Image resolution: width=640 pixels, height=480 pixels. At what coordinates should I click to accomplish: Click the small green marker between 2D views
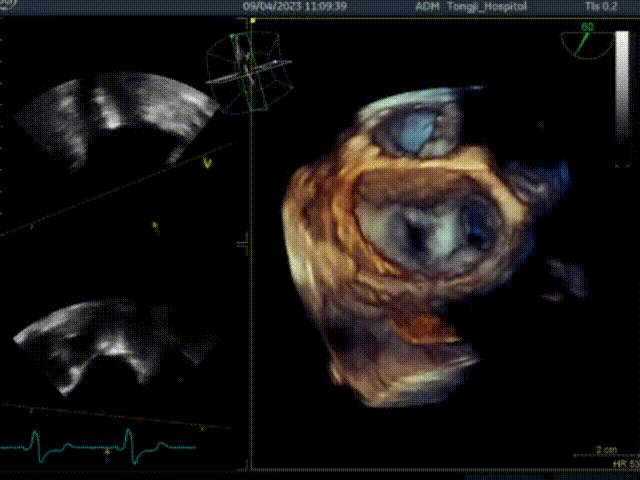point(155,228)
